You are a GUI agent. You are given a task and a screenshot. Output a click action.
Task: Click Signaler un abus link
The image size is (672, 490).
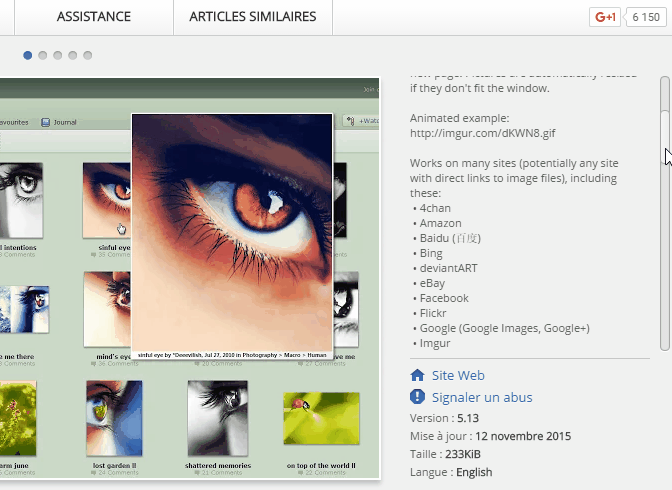pyautogui.click(x=482, y=397)
